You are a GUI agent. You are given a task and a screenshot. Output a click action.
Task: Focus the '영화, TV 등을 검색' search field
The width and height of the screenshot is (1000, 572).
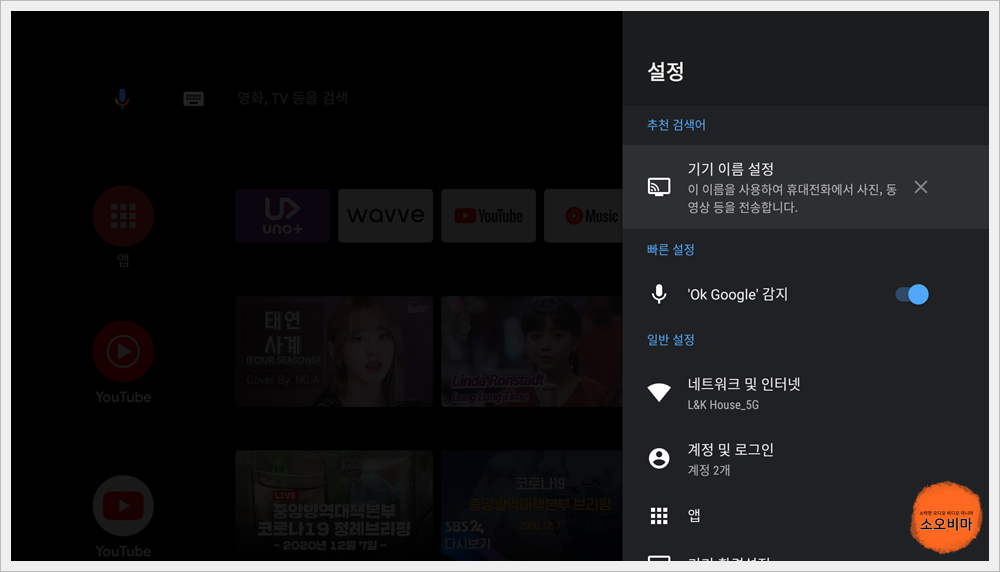(293, 98)
